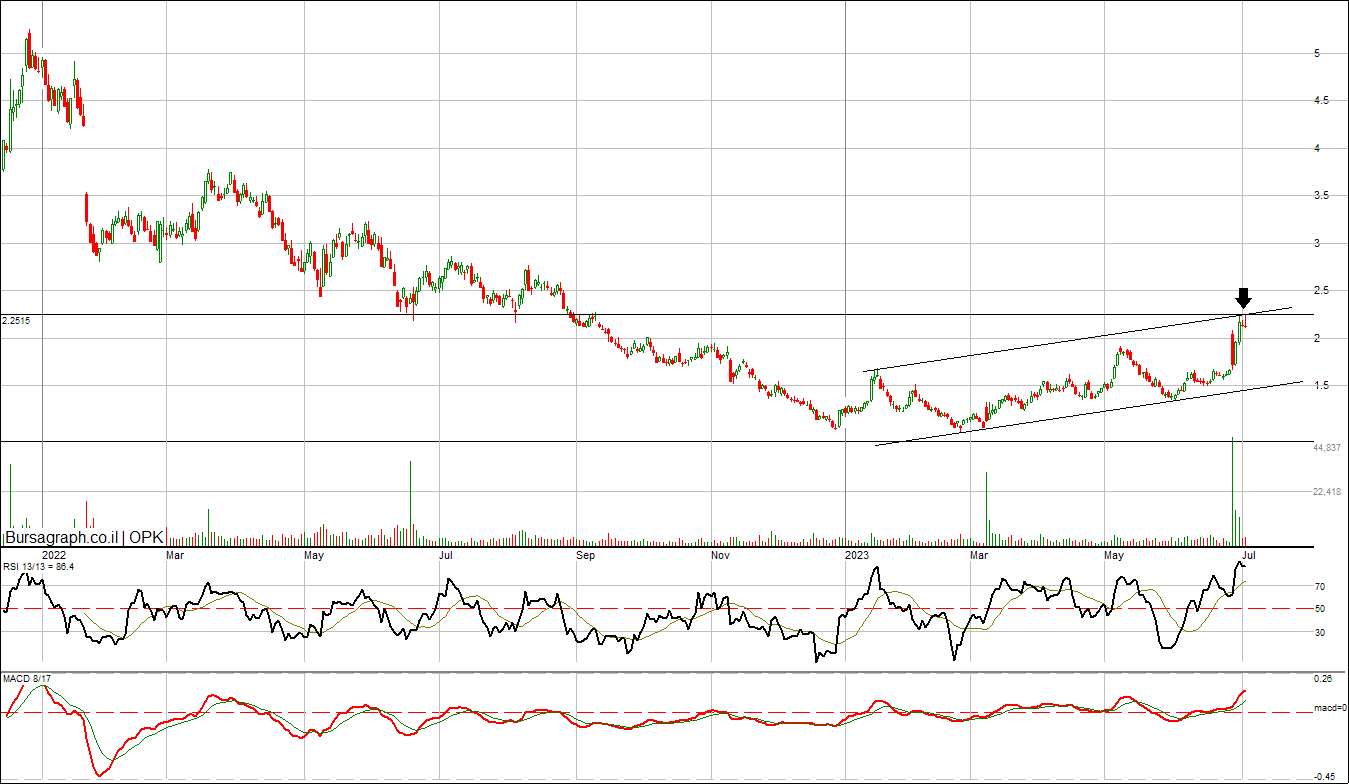1349x784 pixels.
Task: Select the 2022 date axis label
Action: pyautogui.click(x=54, y=554)
